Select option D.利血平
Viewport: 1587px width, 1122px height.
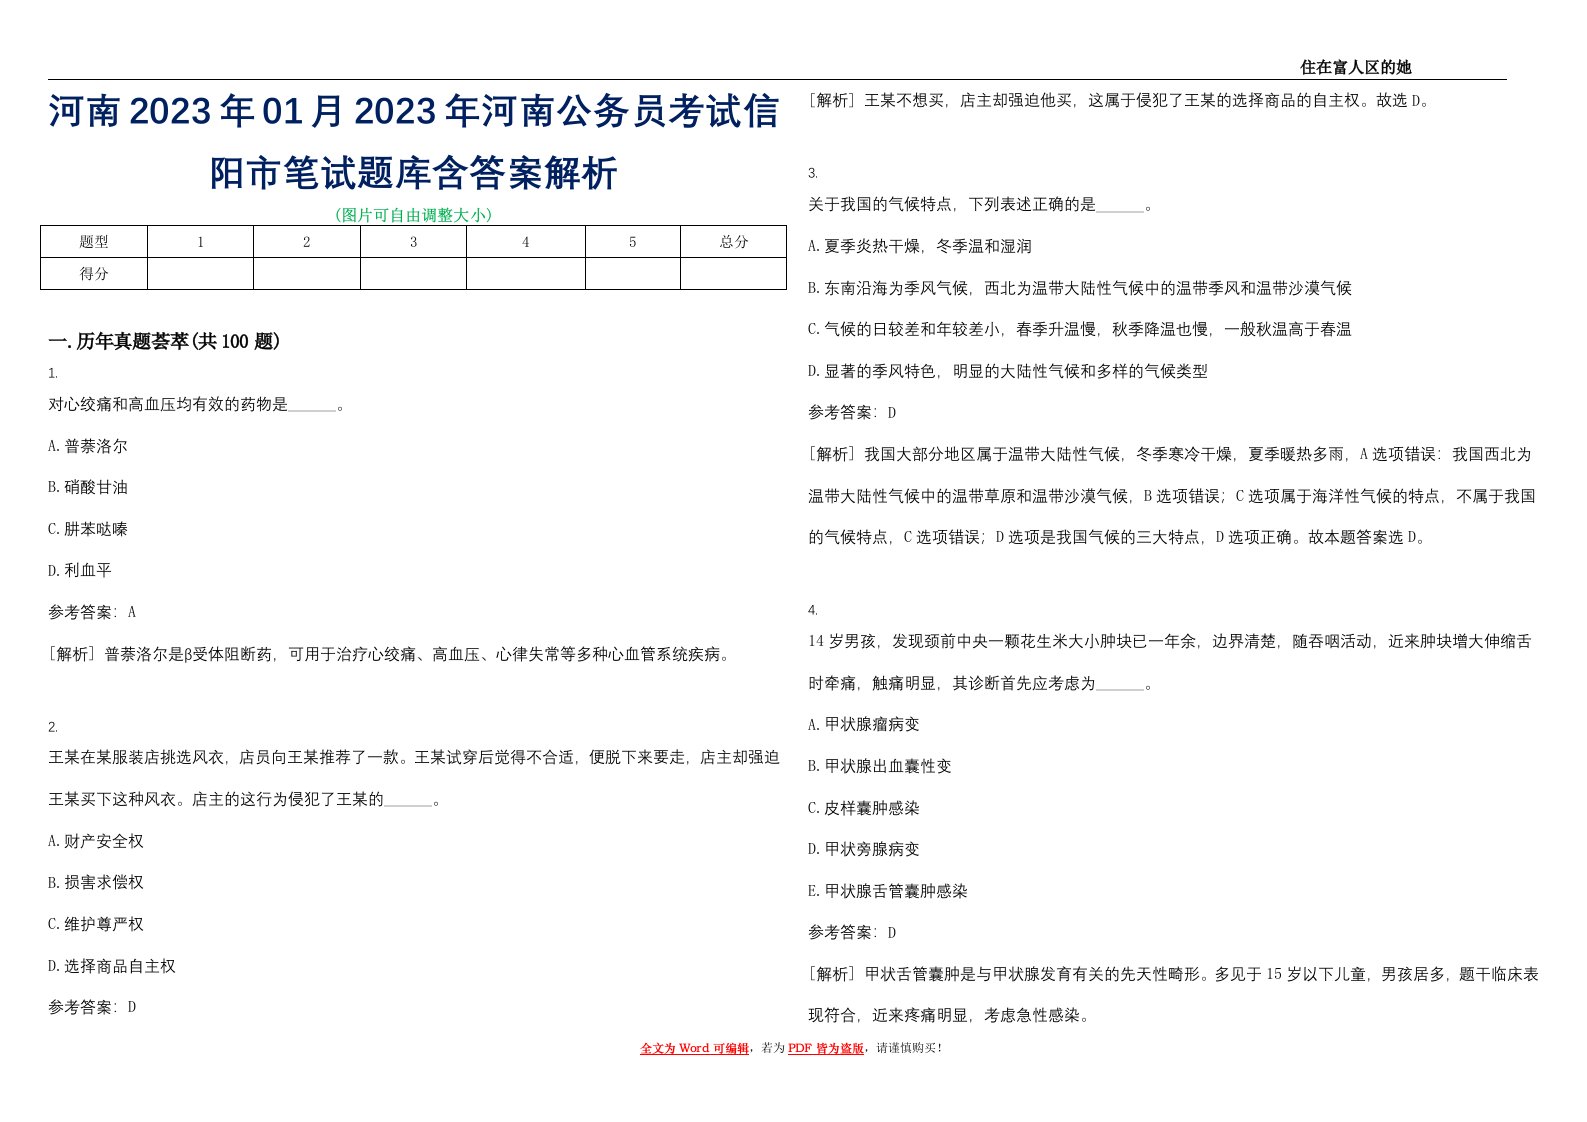[80, 571]
